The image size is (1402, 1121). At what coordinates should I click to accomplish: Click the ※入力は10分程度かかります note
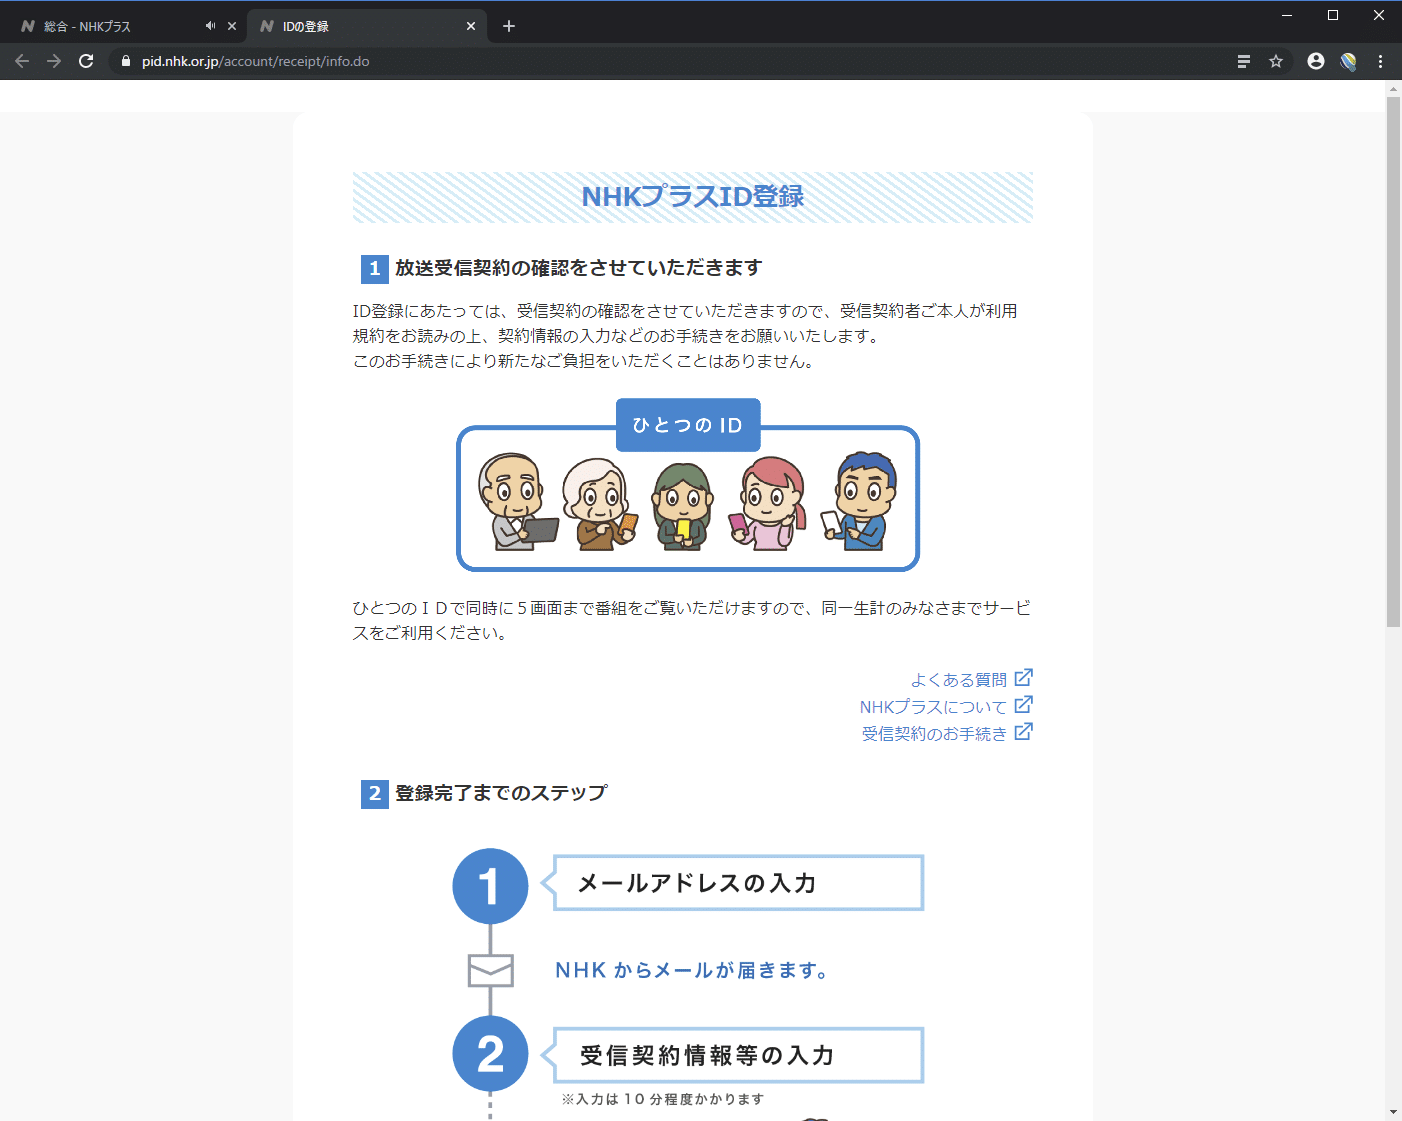tap(663, 1099)
